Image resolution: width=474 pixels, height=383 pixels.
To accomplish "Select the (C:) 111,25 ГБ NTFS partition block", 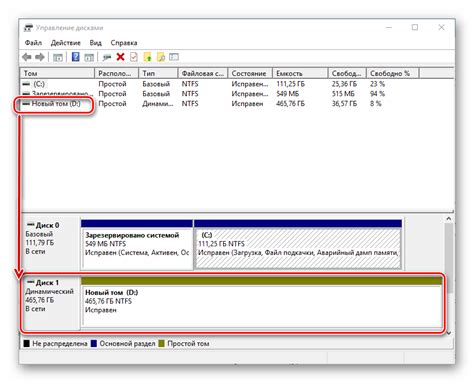I will 298,245.
